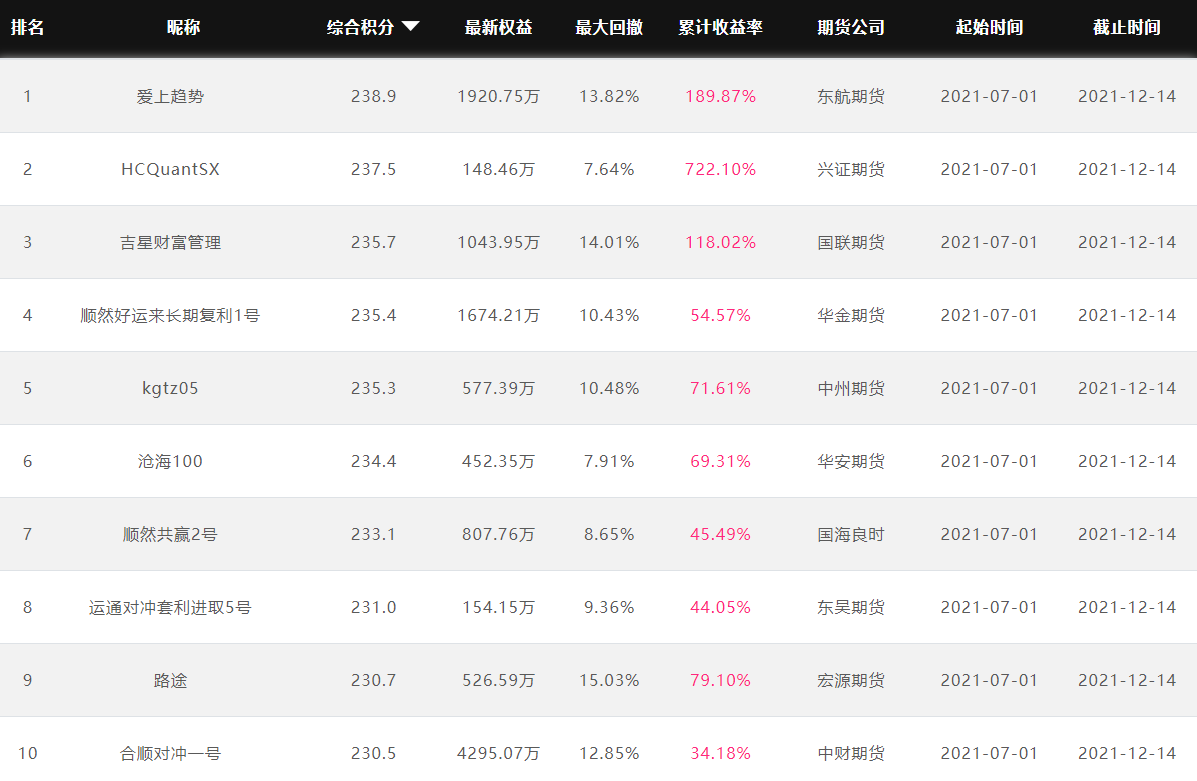Click return rate 722.10%
The height and width of the screenshot is (781, 1197).
click(721, 169)
